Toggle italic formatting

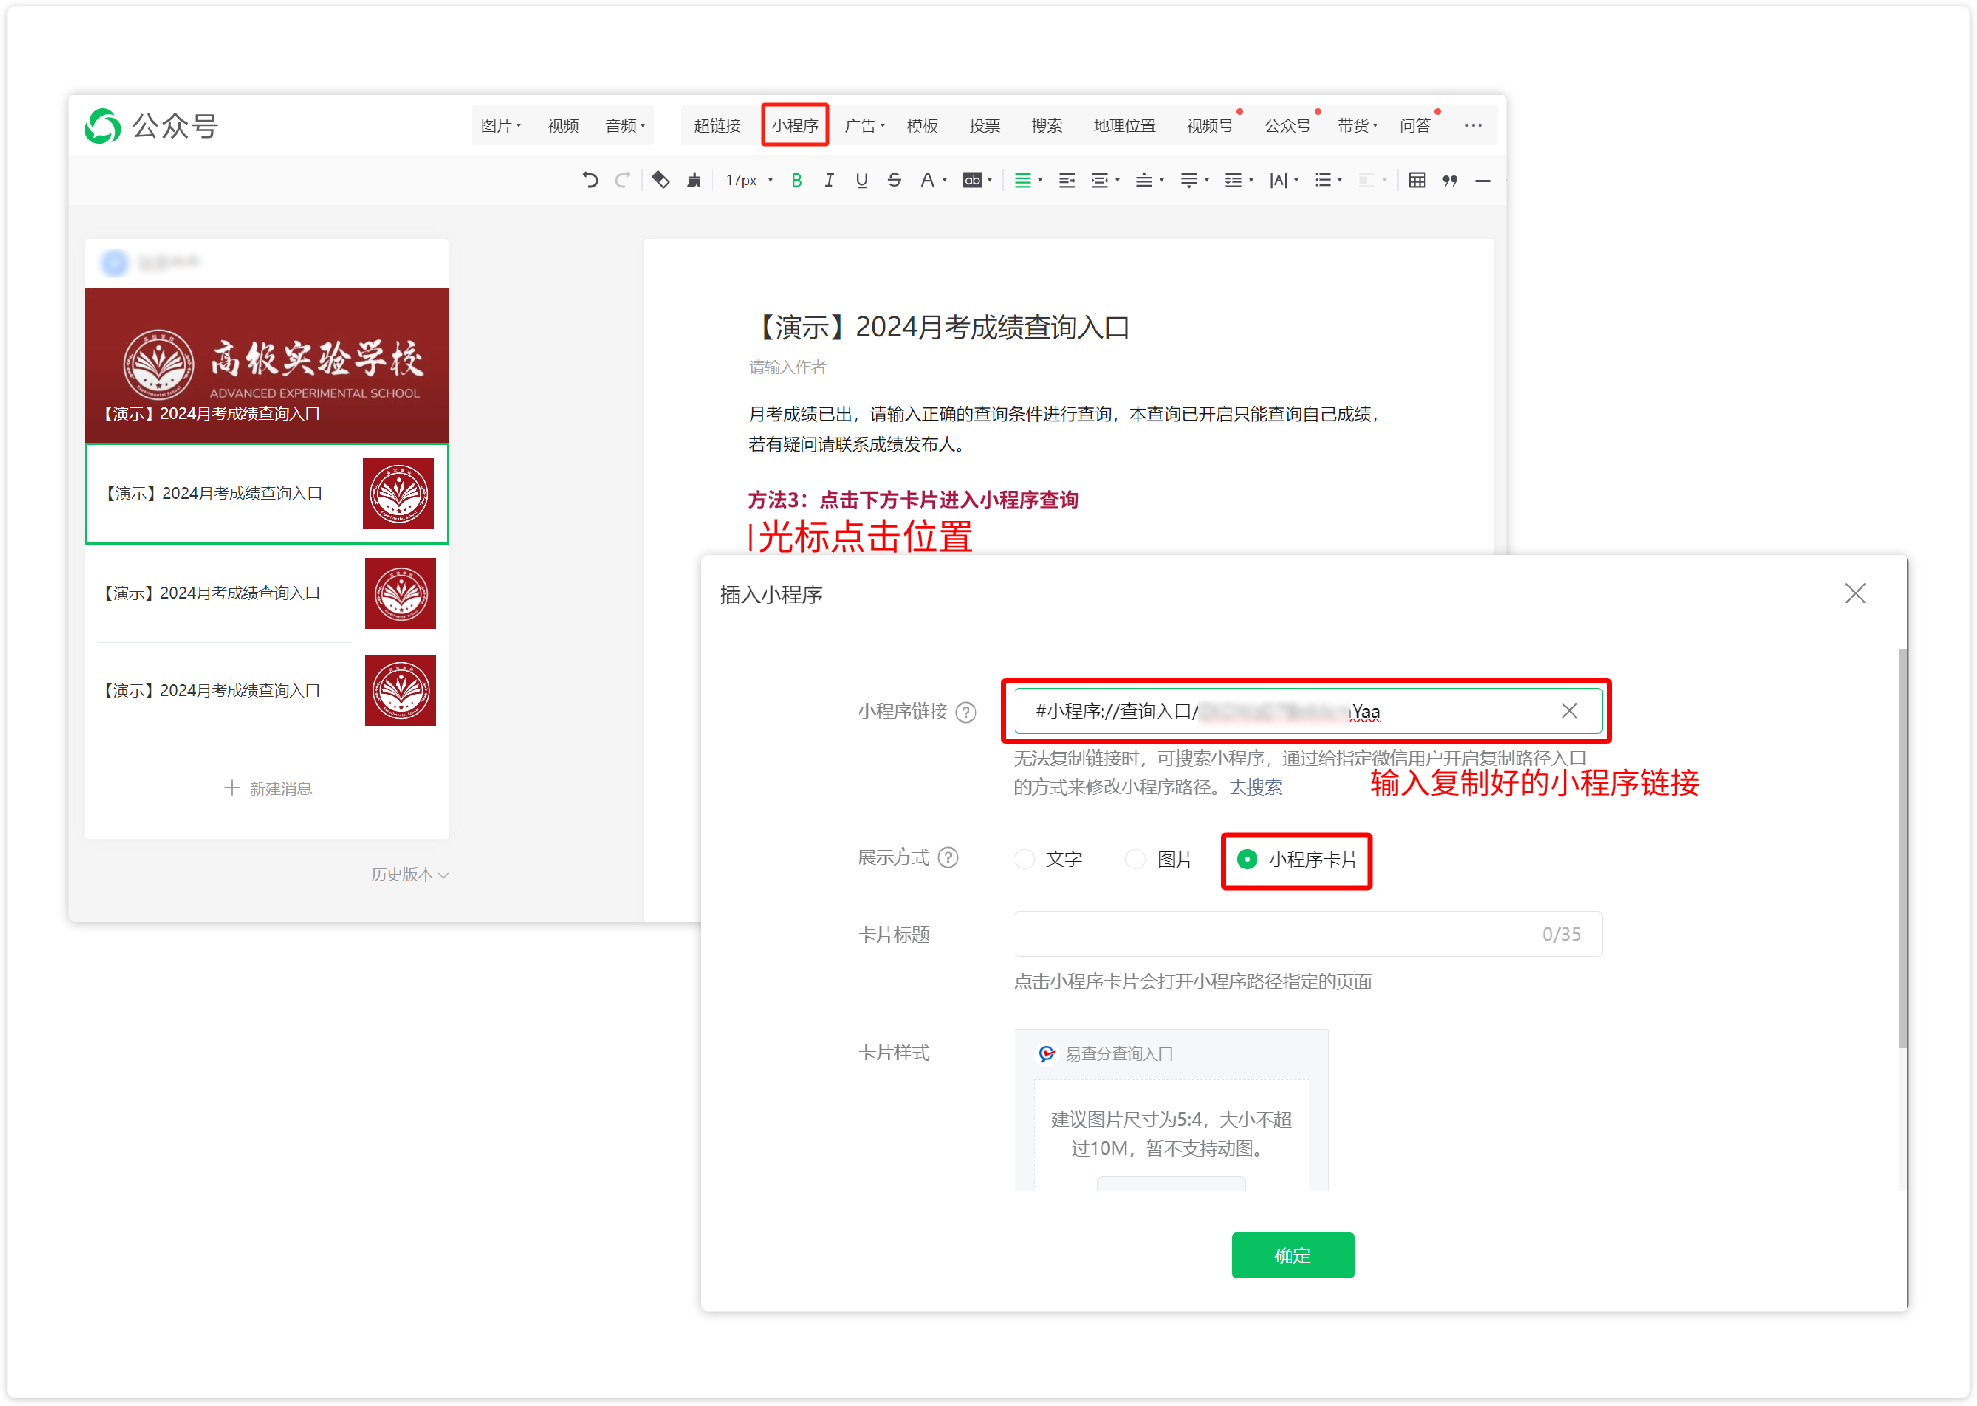(x=829, y=180)
